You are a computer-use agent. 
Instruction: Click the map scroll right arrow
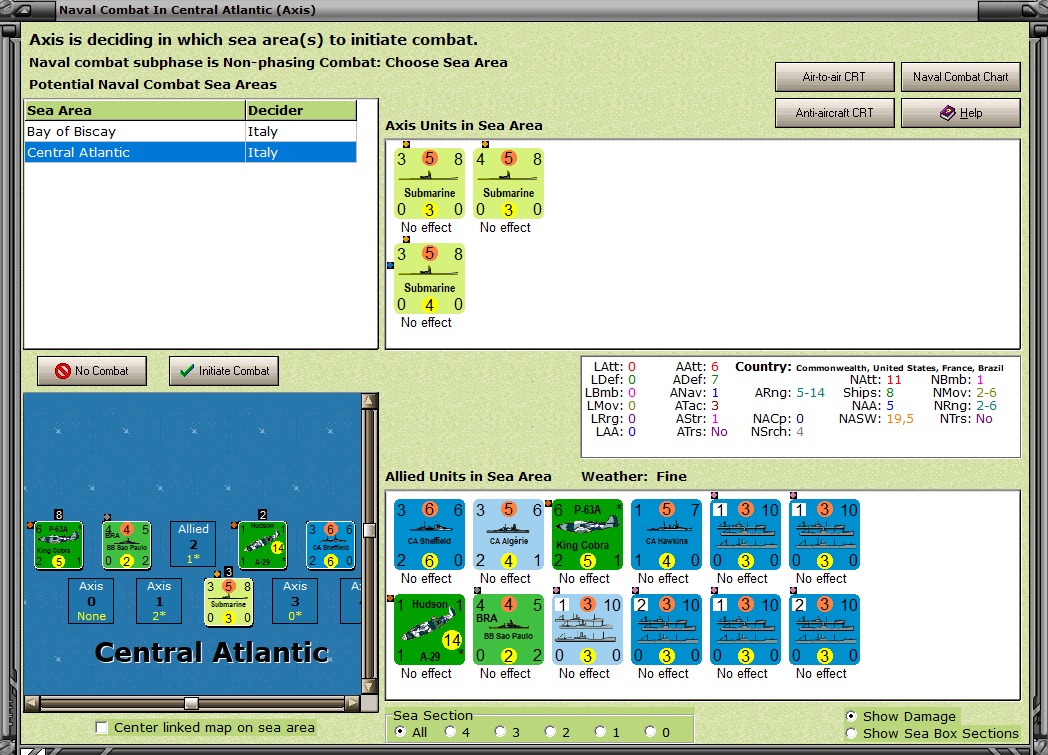(352, 703)
